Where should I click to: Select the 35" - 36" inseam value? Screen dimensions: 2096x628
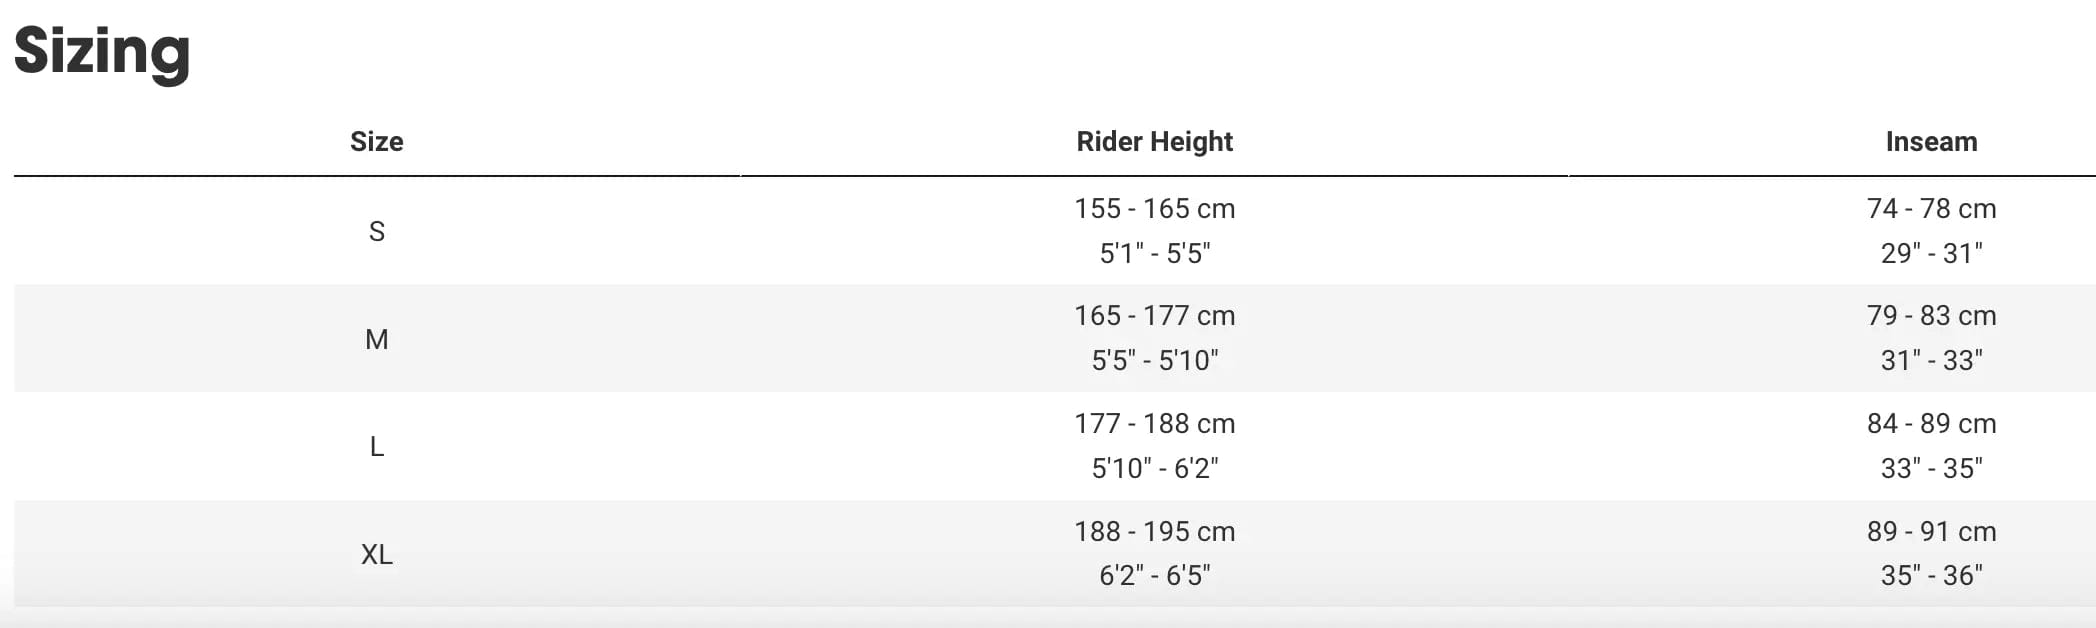click(x=1931, y=575)
